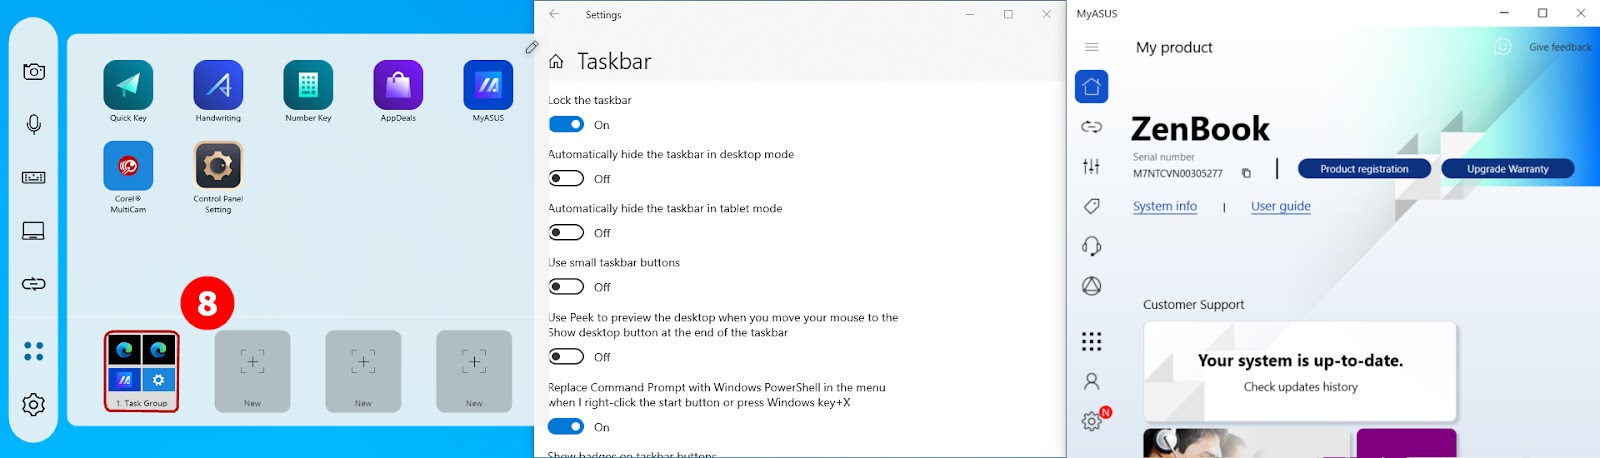
Task: Select the Home icon in MyASUS sidebar
Action: tap(1091, 87)
